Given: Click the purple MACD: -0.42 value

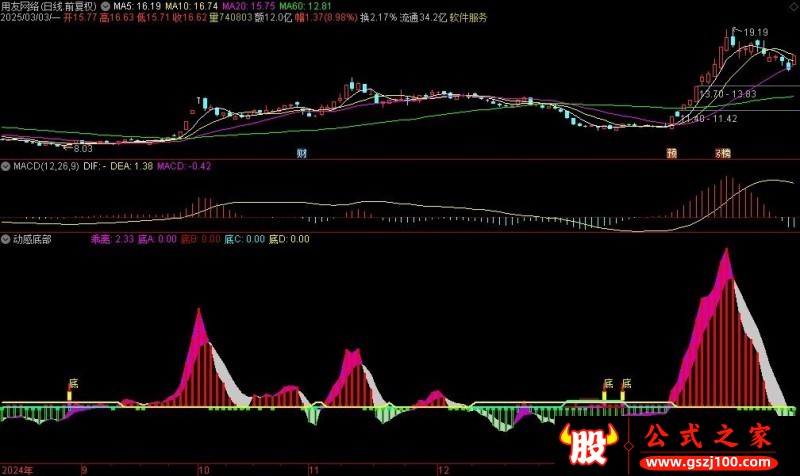Looking at the screenshot, I should 184,166.
